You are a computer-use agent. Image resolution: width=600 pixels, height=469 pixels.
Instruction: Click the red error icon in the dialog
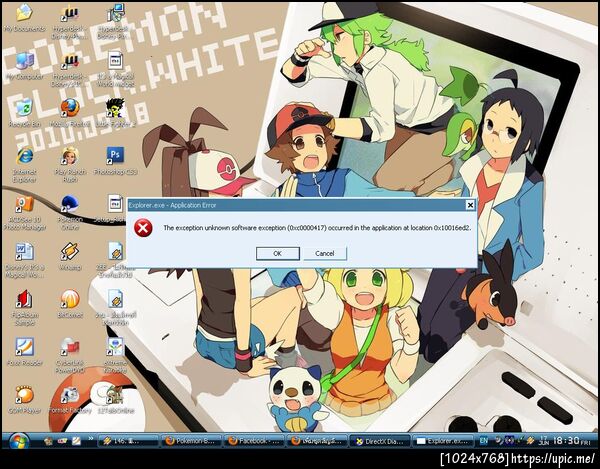[x=143, y=228]
